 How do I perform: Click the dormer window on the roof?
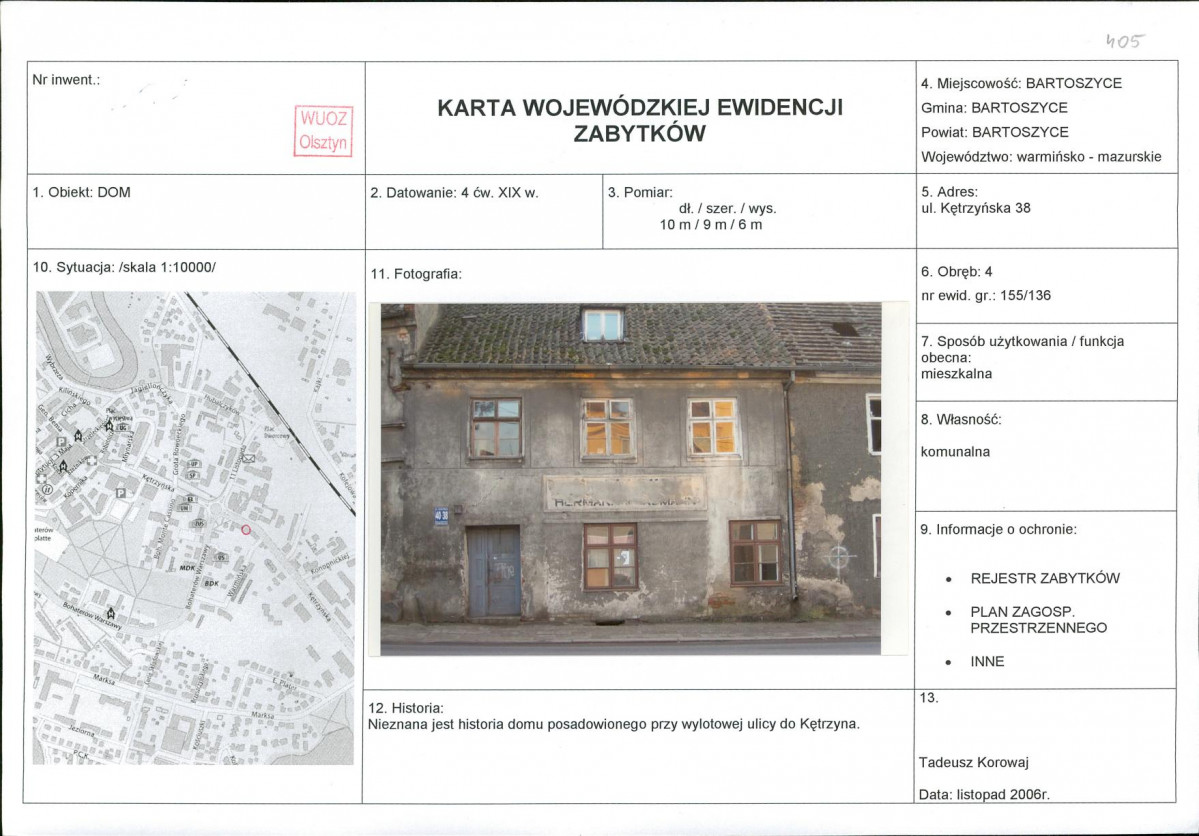point(603,324)
